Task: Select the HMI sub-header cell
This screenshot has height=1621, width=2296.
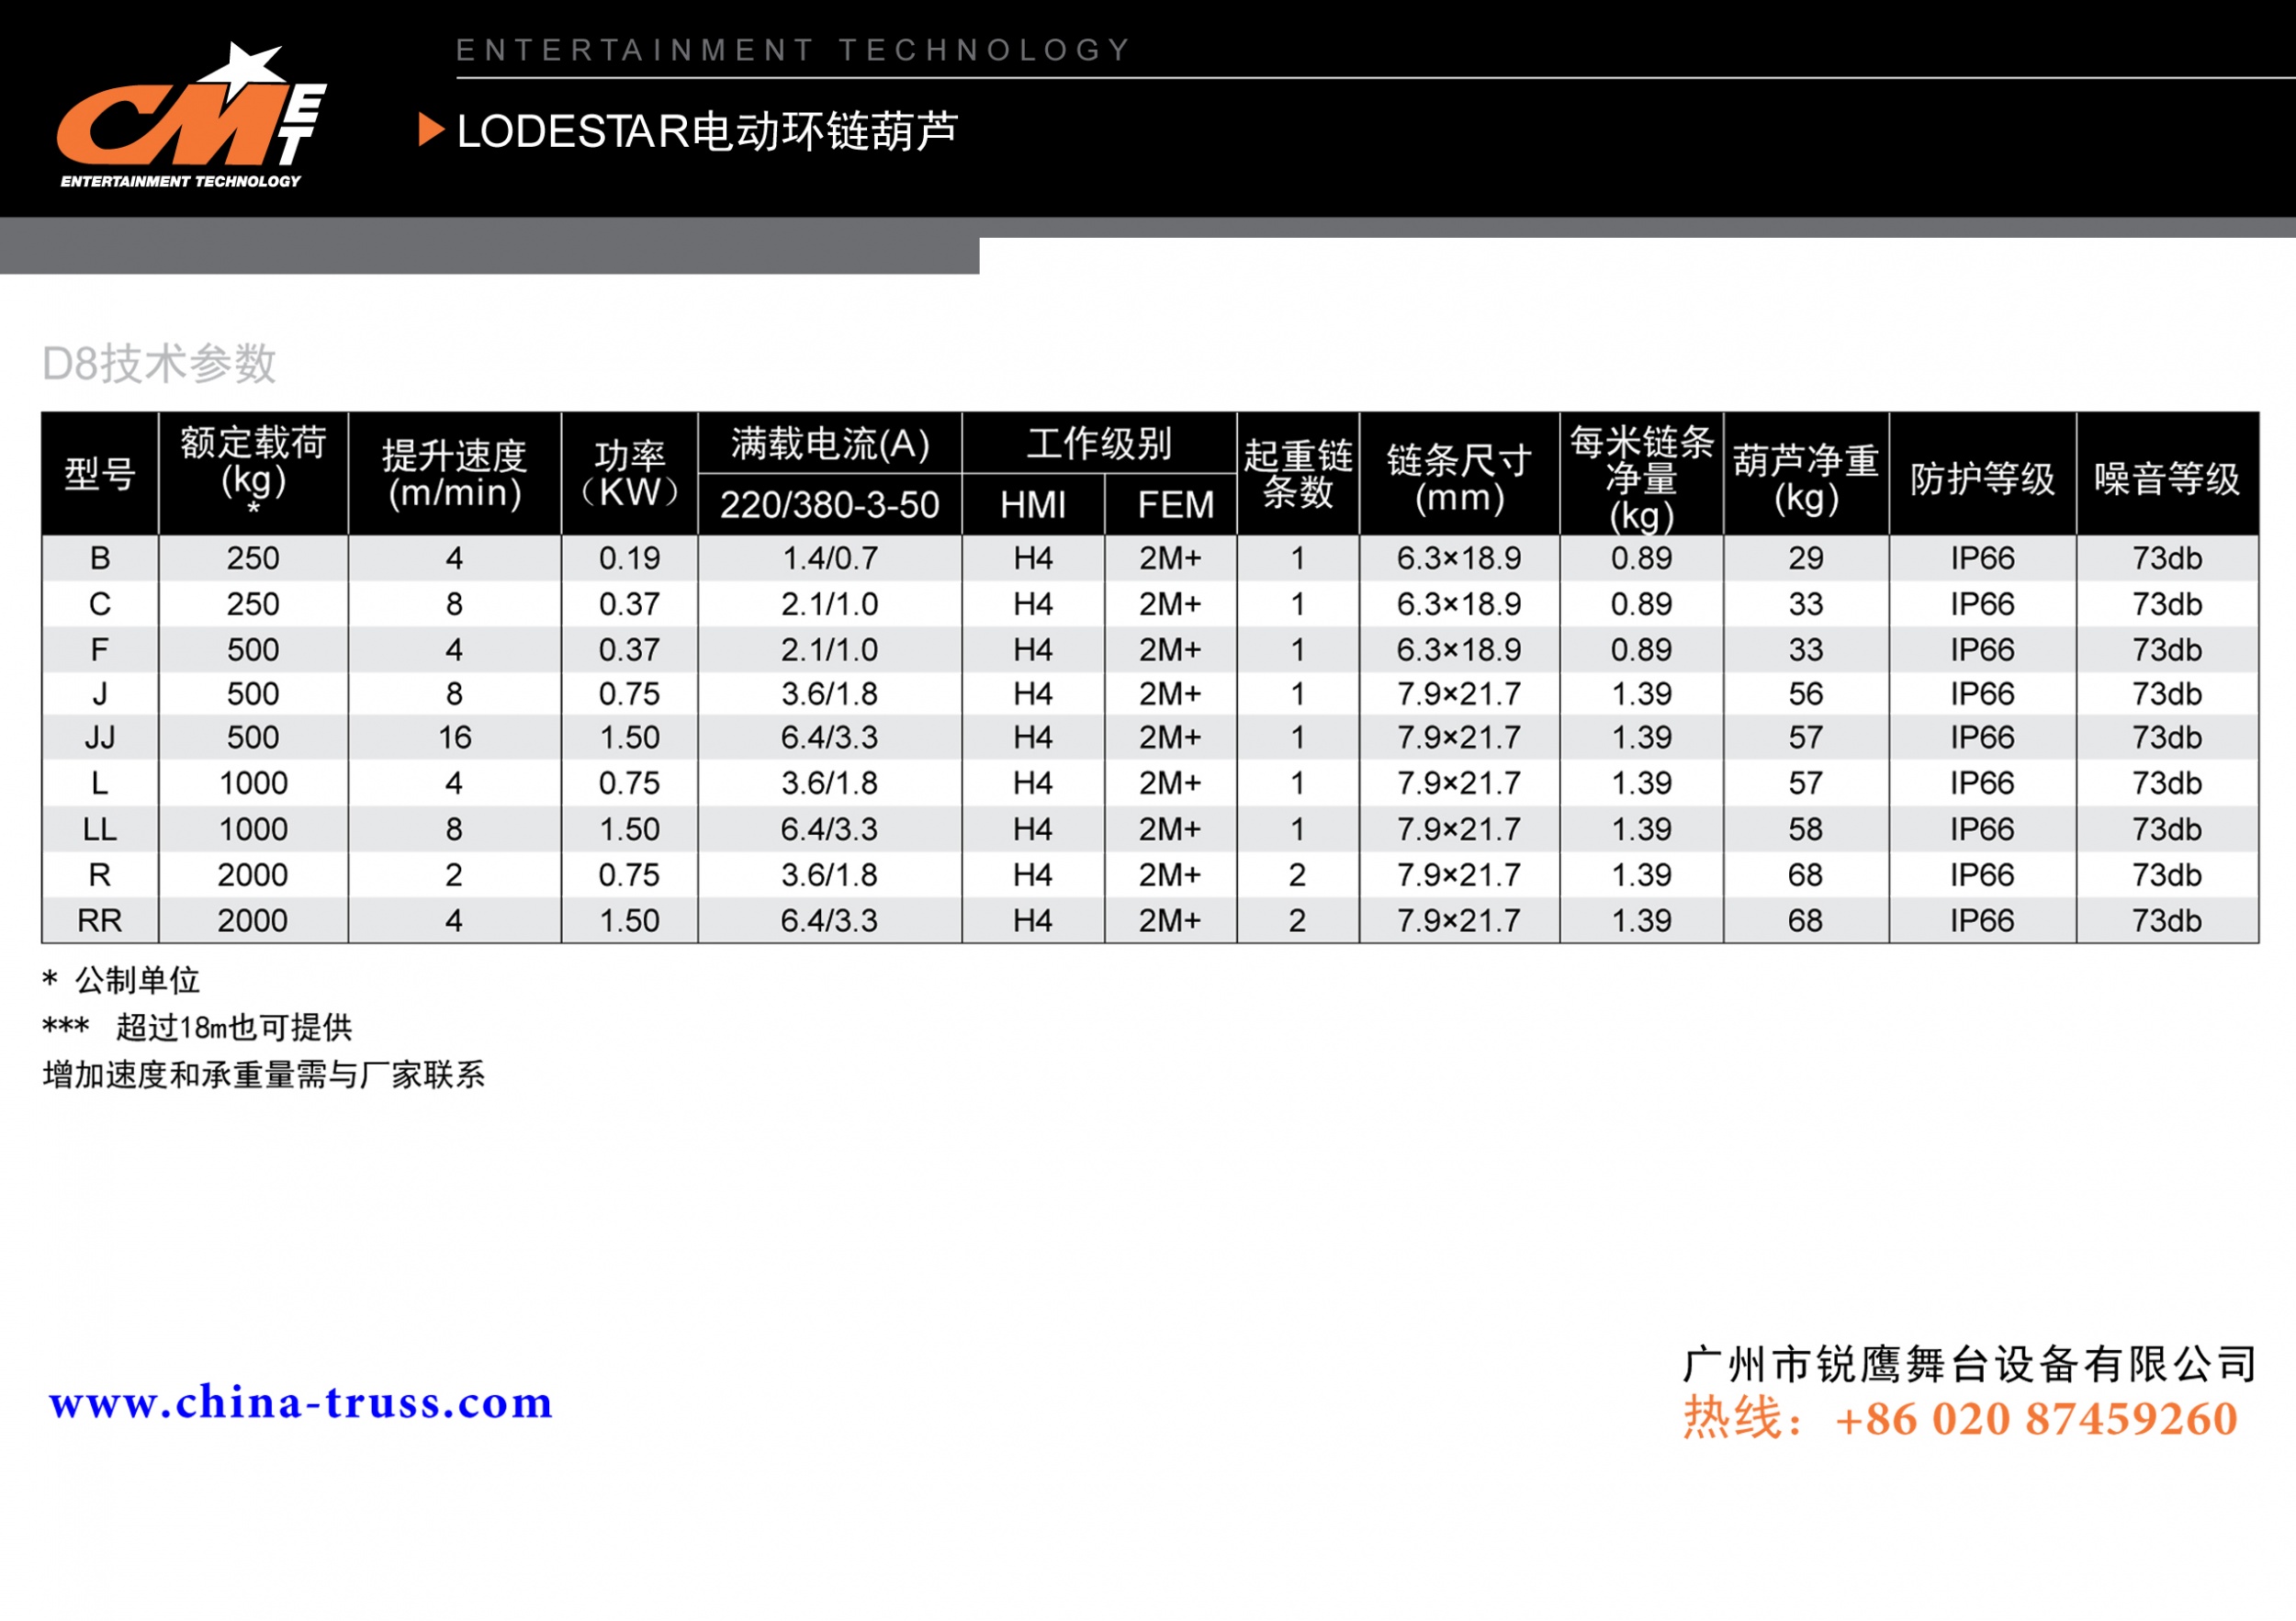Action: click(1032, 505)
